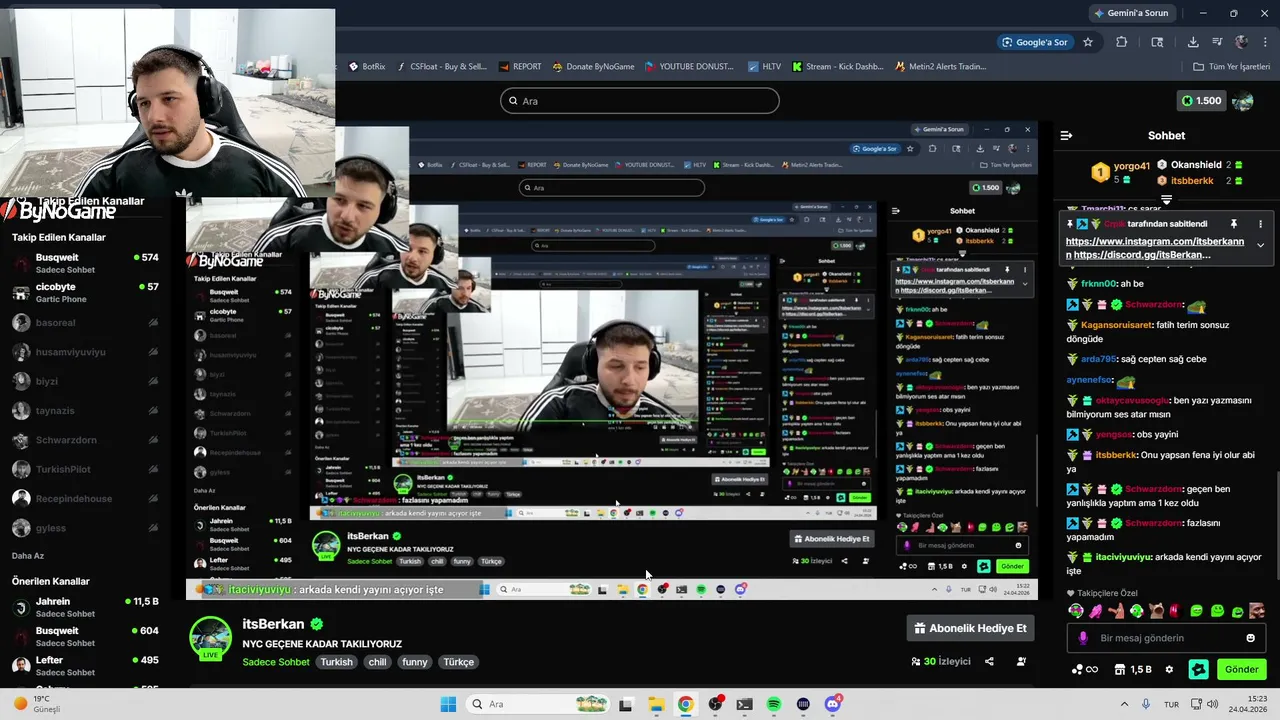Image resolution: width=1280 pixels, height=720 pixels.
Task: Open the Recepindehouse channel
Action: [x=85, y=498]
